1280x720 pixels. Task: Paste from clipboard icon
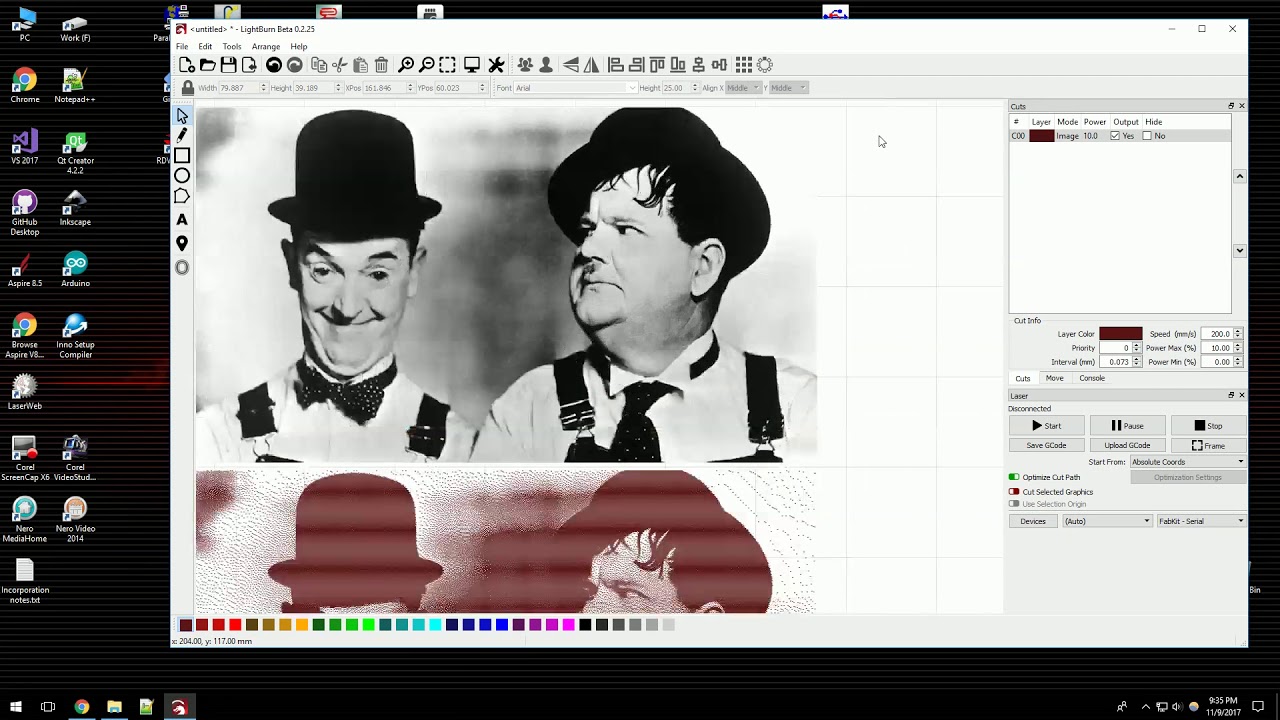(360, 65)
